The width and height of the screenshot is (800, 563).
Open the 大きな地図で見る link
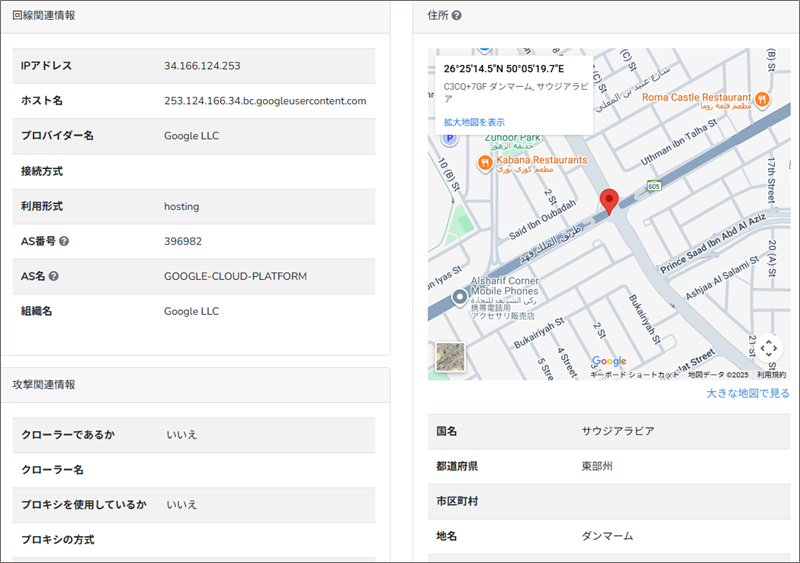click(x=748, y=393)
